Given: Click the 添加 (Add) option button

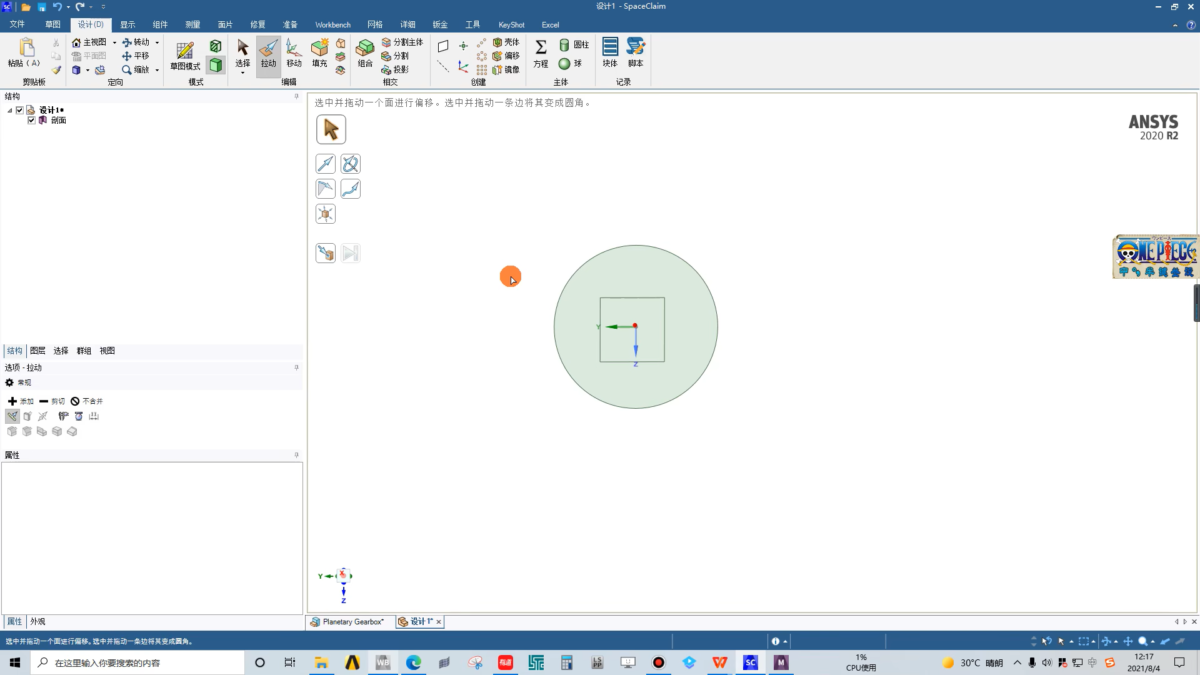Looking at the screenshot, I should coord(20,401).
